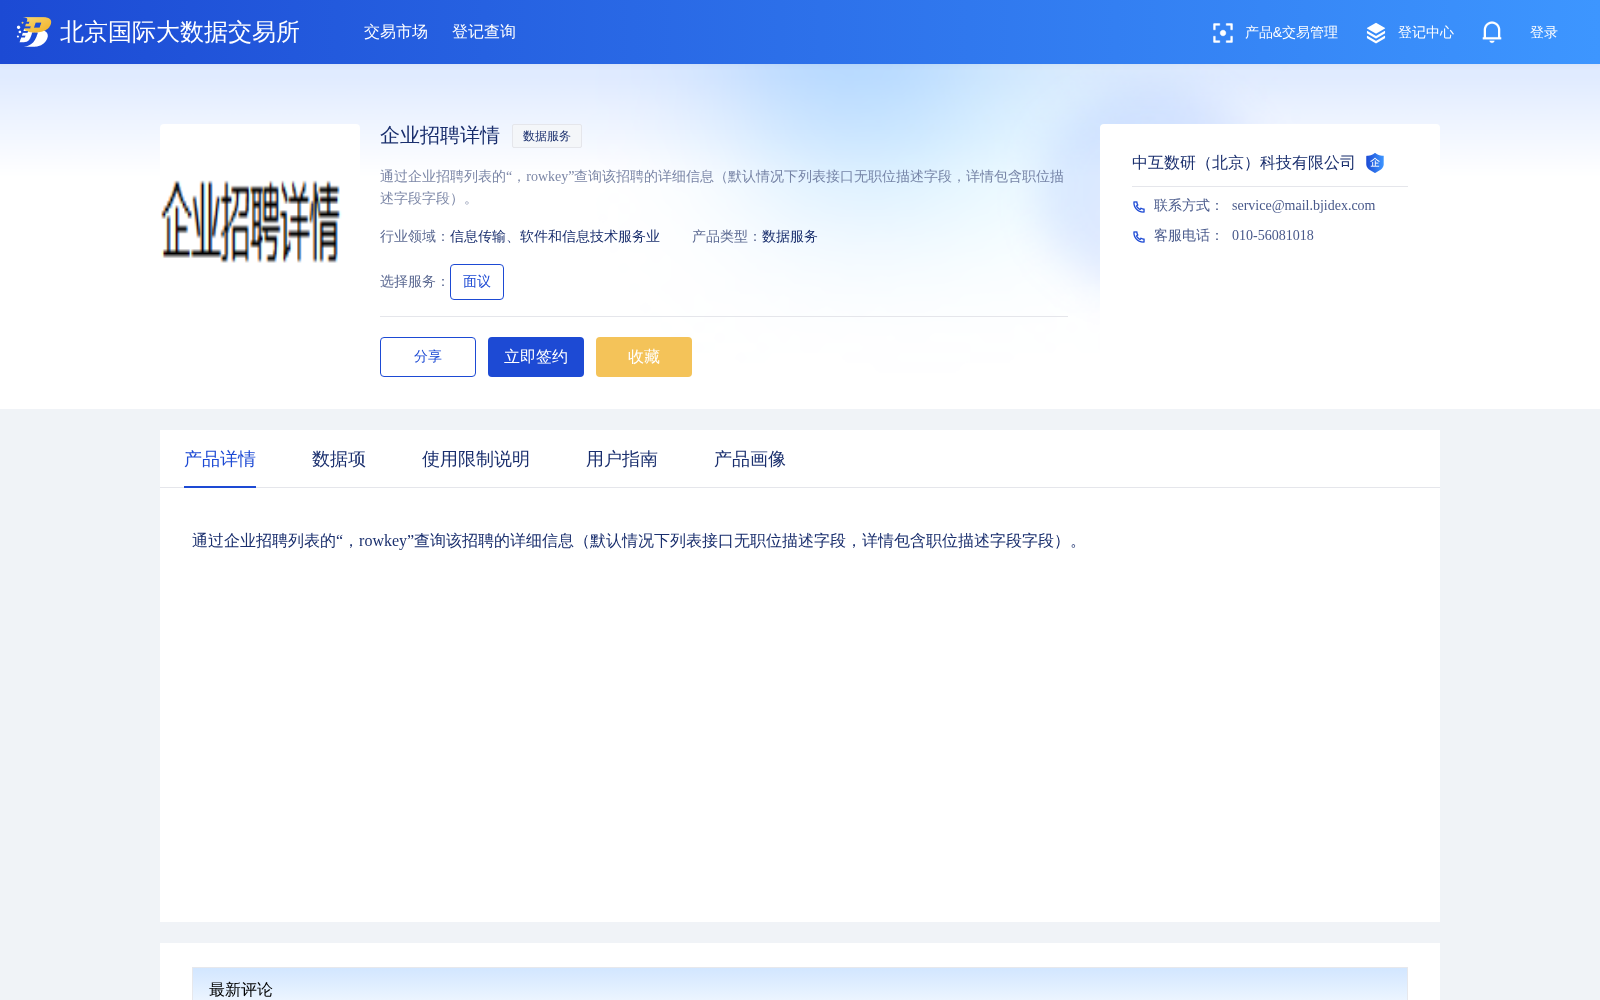Screen dimensions: 1600x1000
Task: Click the company name 中互数研（北京）科技有限公司
Action: pyautogui.click(x=1243, y=163)
